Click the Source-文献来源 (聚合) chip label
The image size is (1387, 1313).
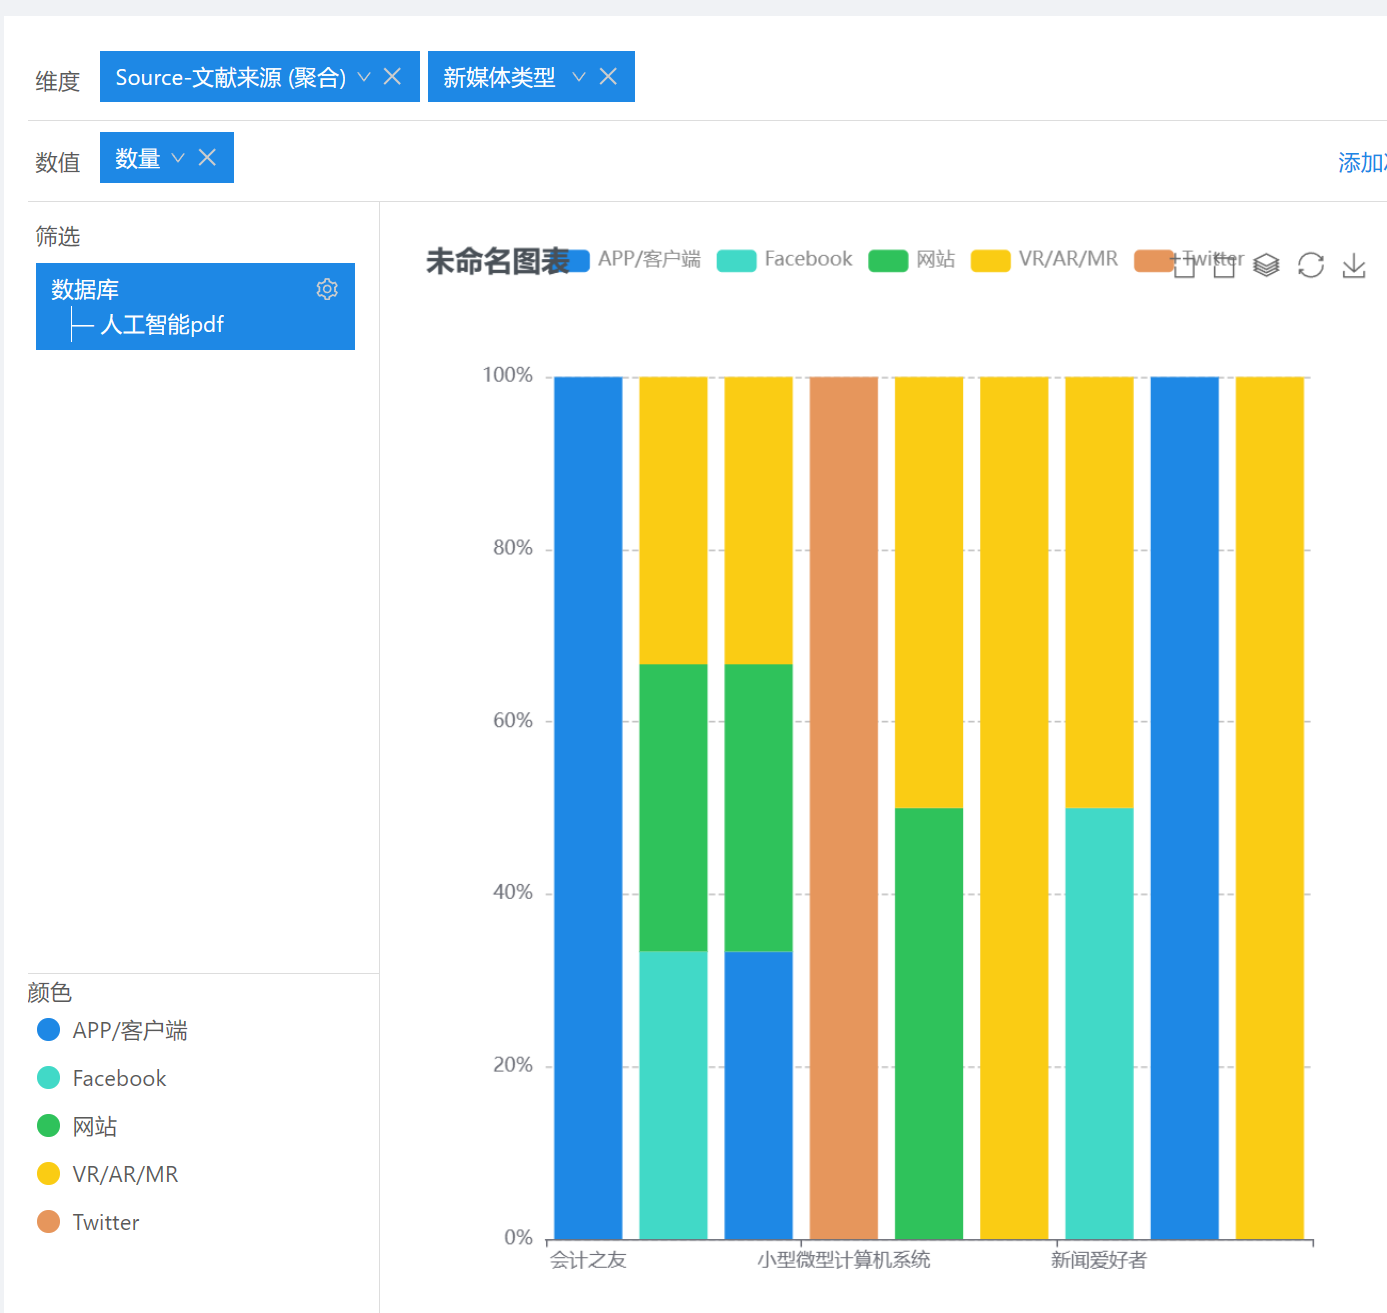[230, 77]
